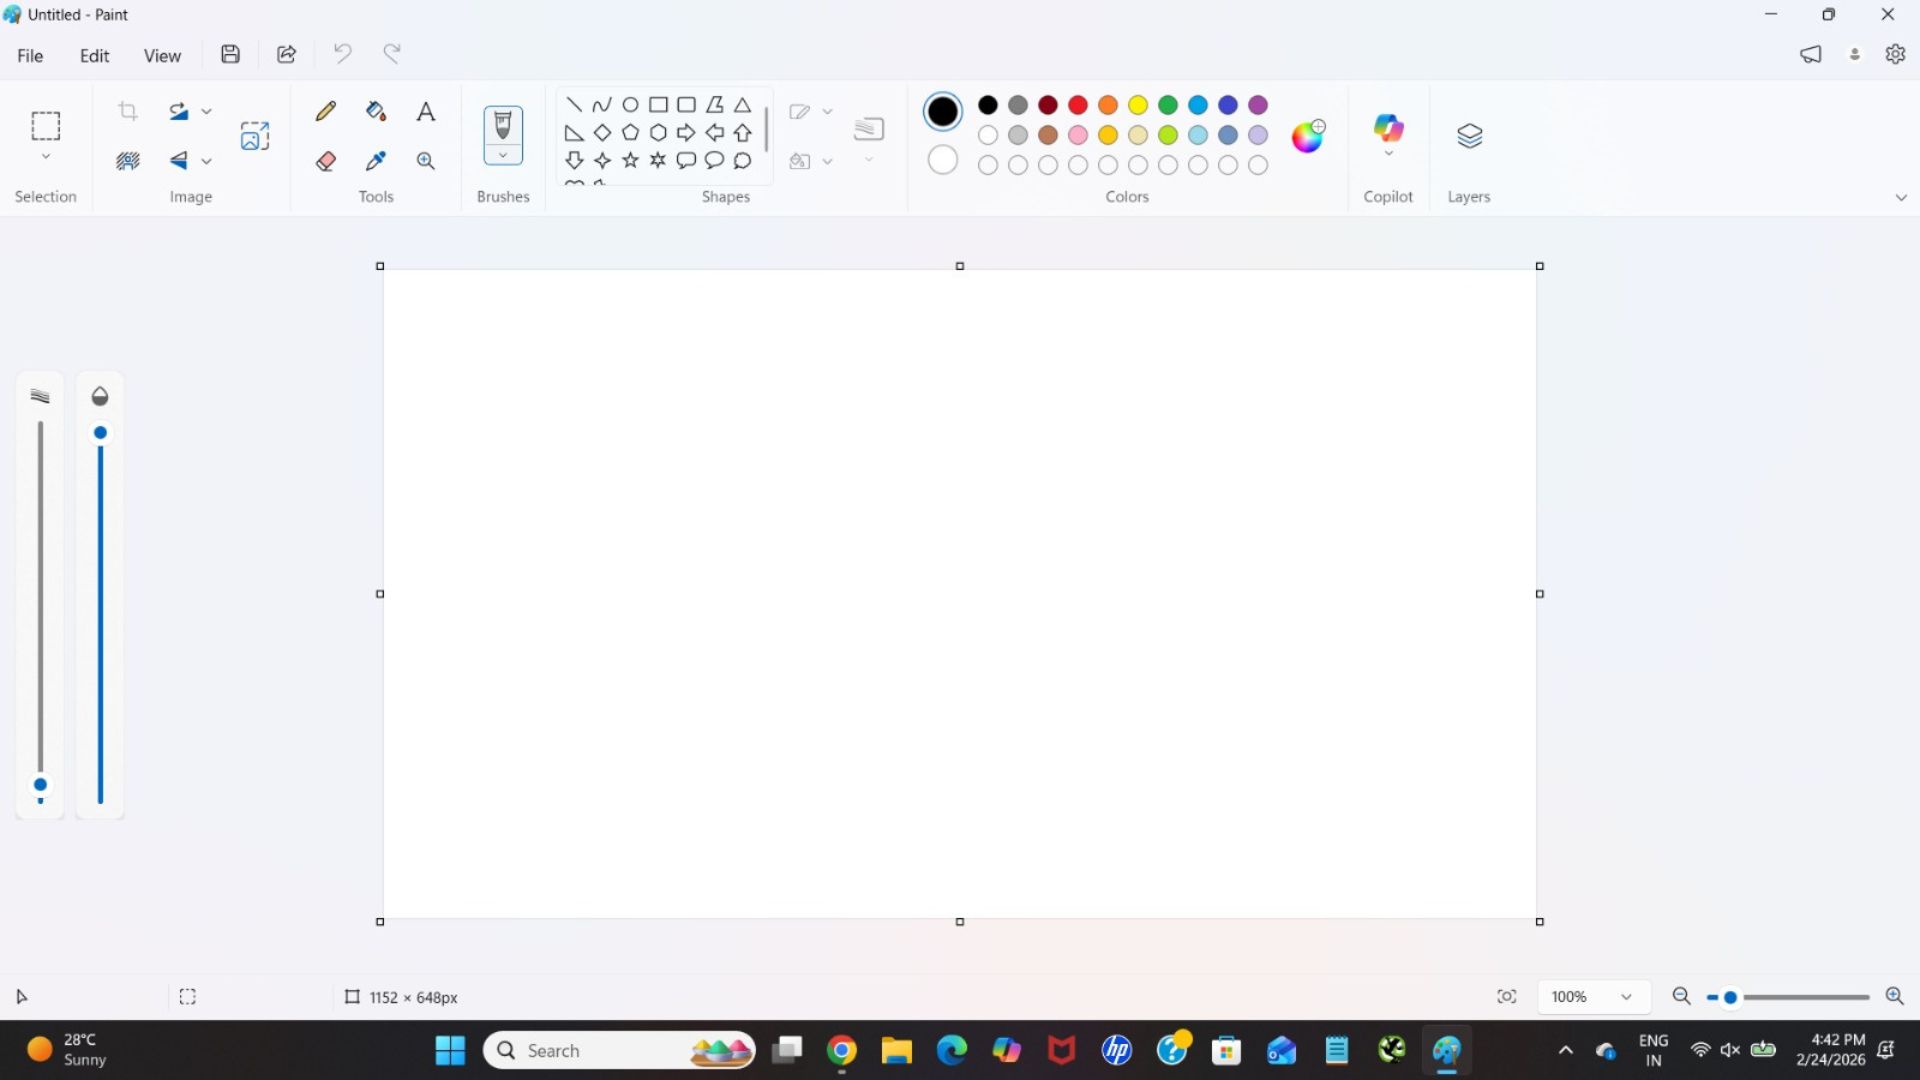The width and height of the screenshot is (1920, 1080).
Task: Click the Zoom to fit icon in status bar
Action: click(1507, 996)
